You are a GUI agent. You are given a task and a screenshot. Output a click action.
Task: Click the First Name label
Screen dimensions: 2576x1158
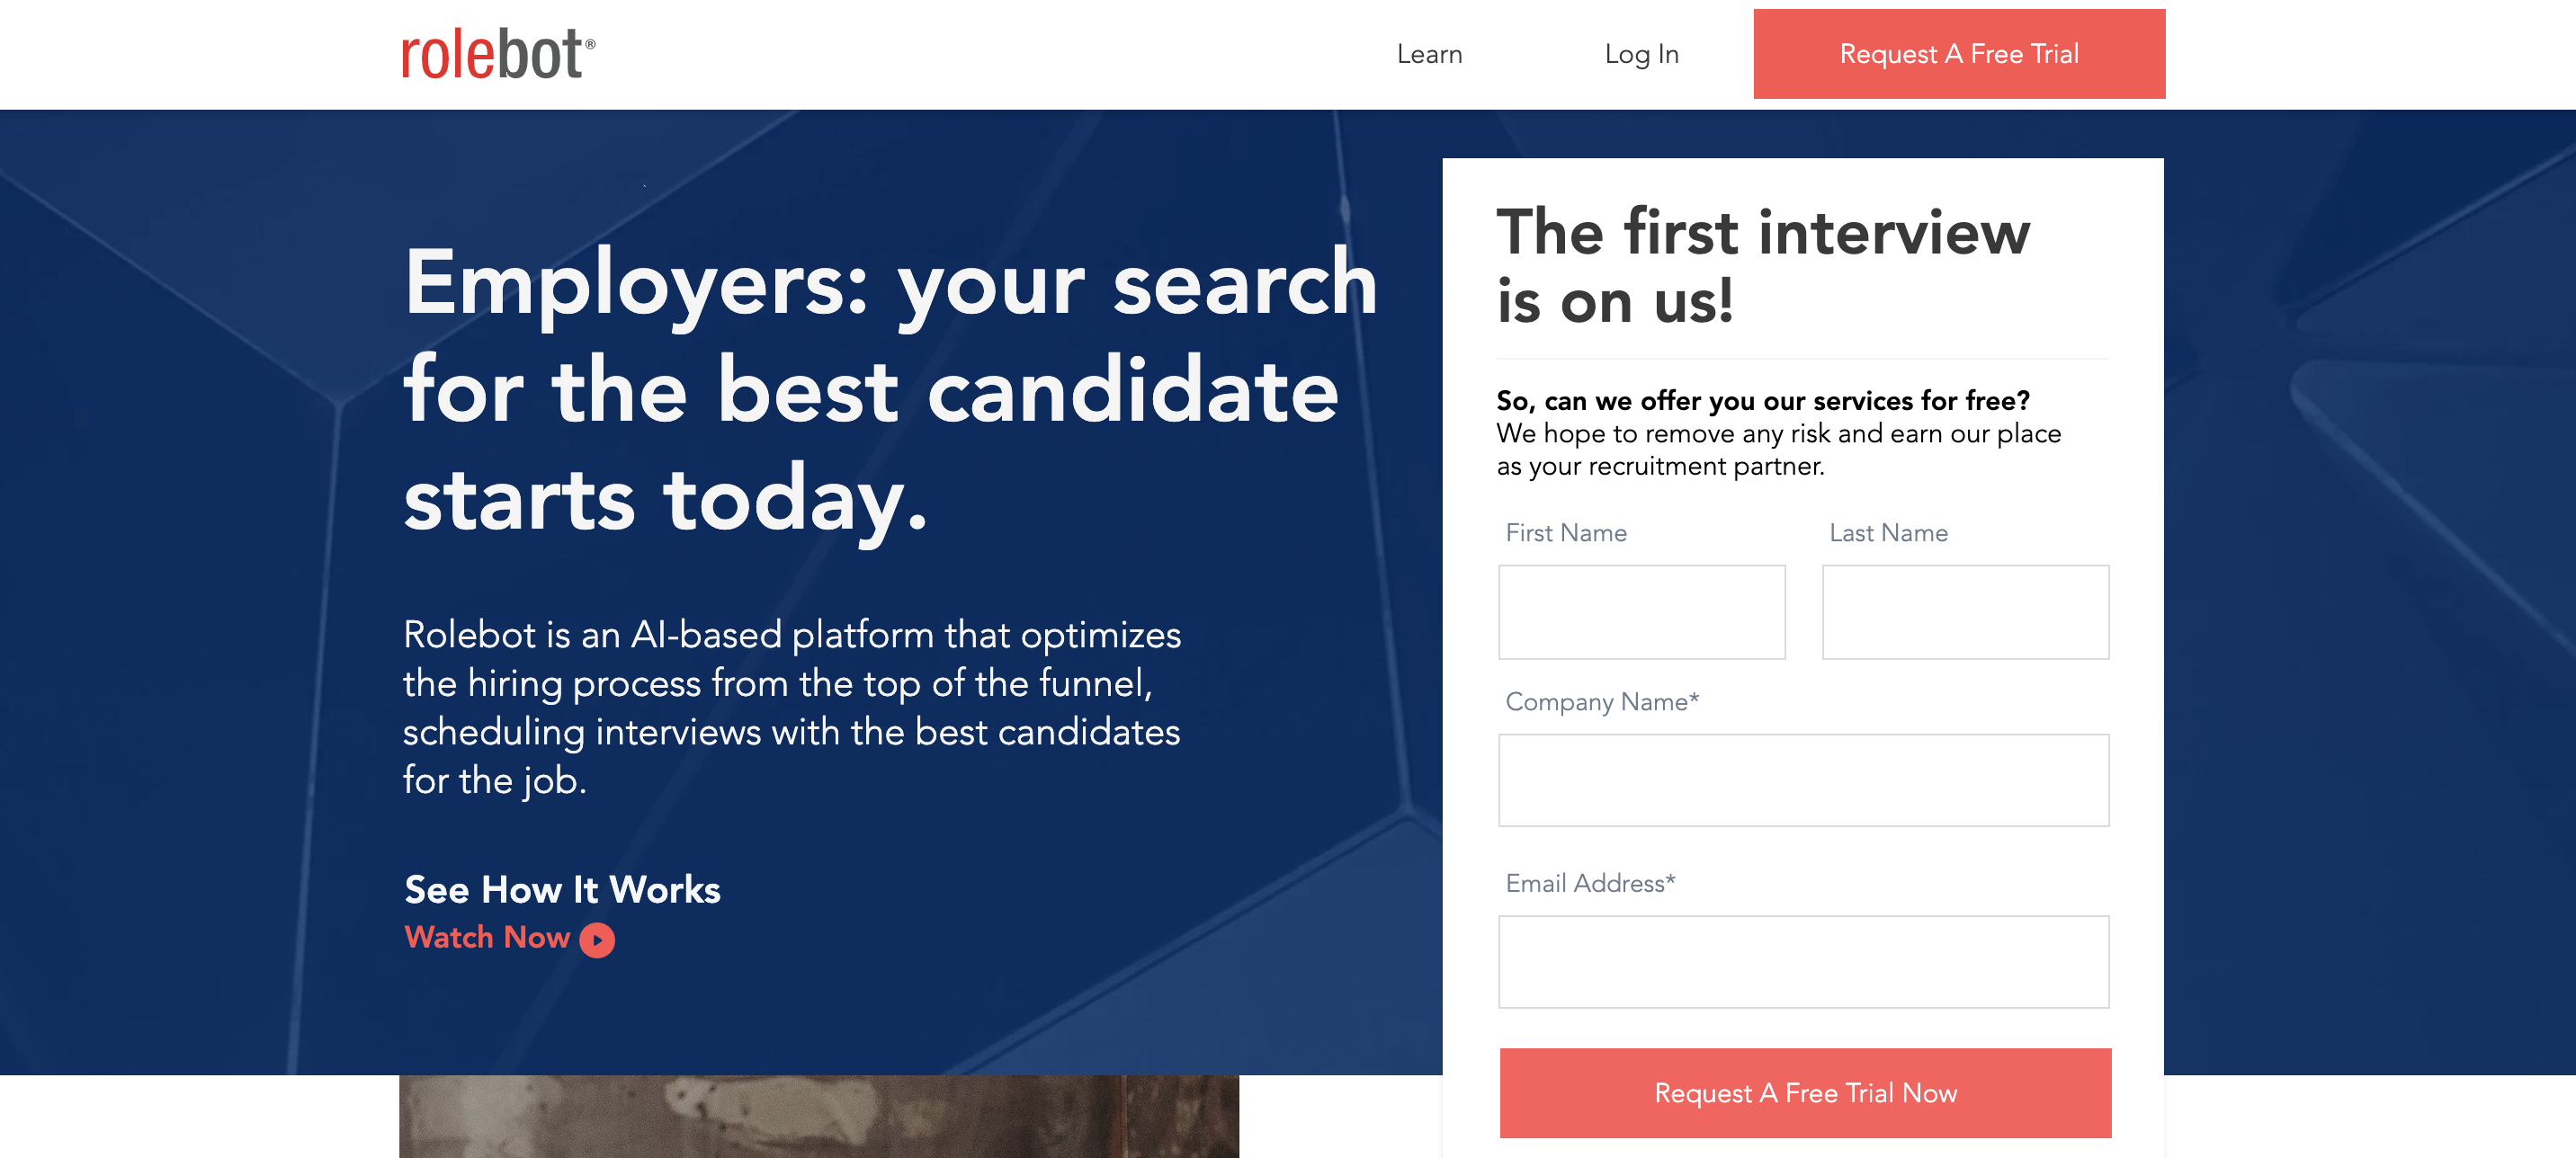coord(1566,533)
